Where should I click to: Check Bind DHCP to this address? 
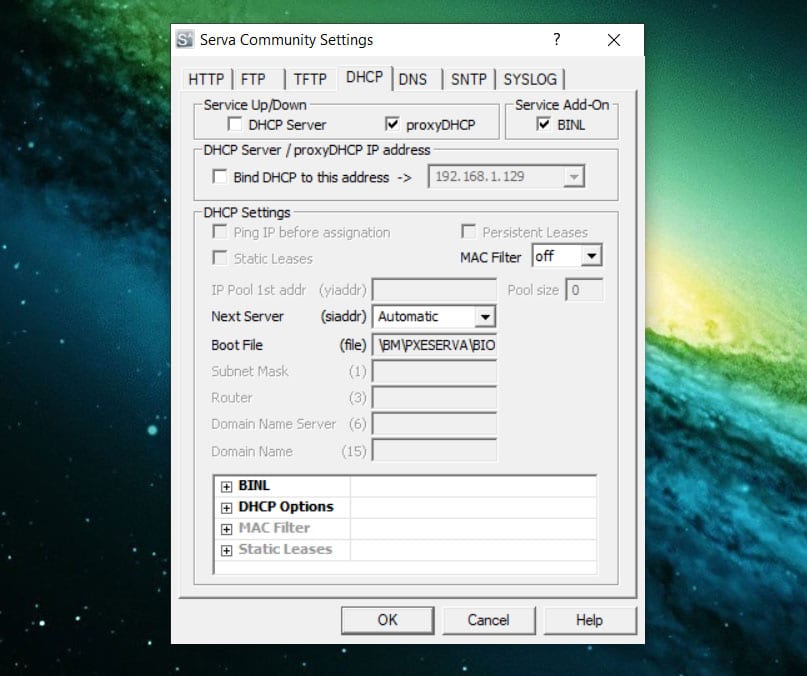click(x=220, y=177)
